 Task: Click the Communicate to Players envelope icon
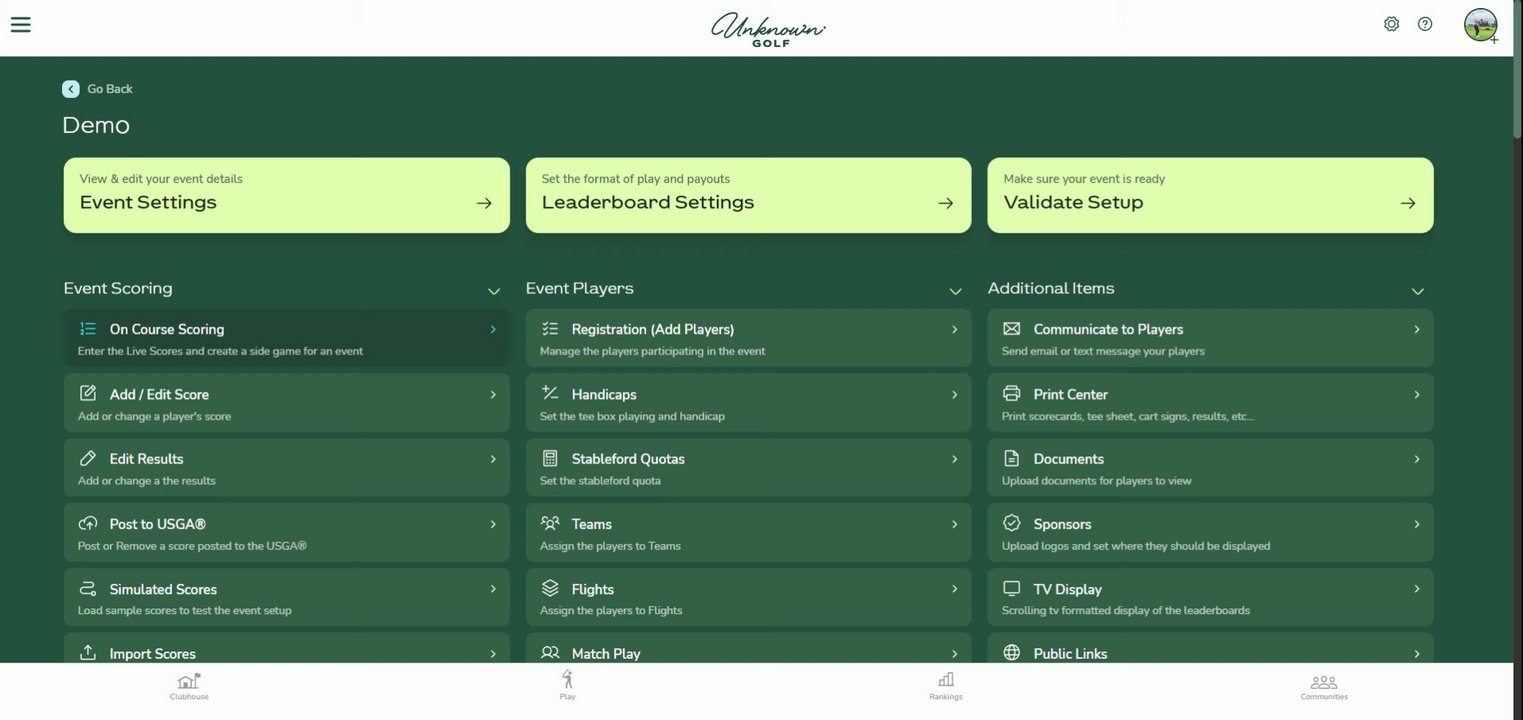(1012, 329)
